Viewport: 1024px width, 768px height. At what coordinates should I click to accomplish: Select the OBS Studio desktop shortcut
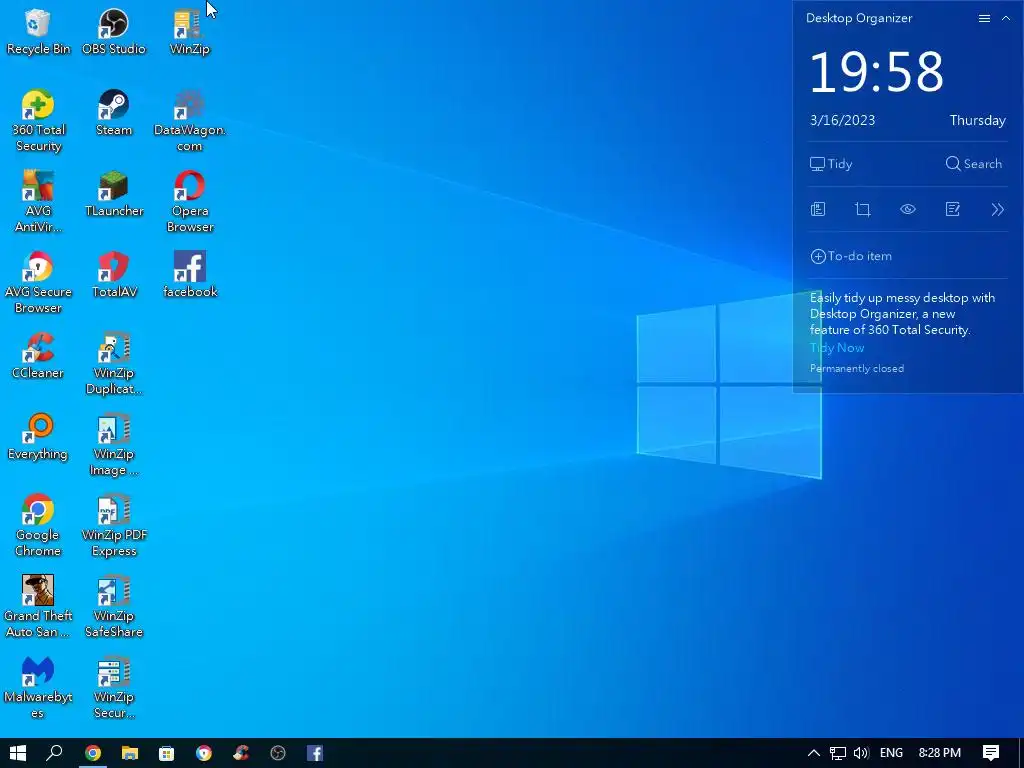(114, 32)
